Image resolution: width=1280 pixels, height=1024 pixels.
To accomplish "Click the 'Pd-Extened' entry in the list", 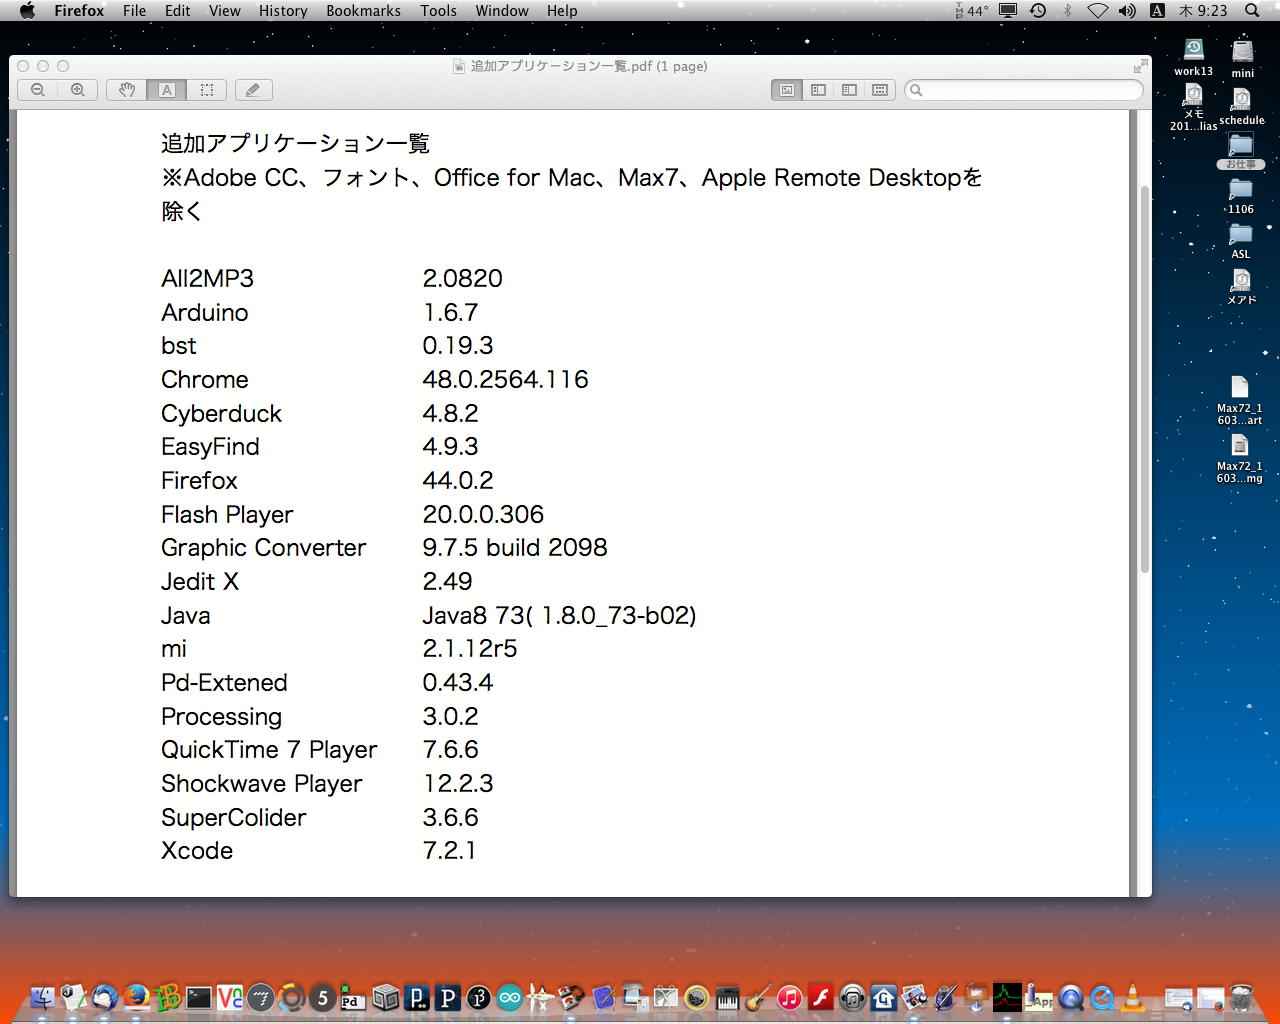I will [x=224, y=683].
